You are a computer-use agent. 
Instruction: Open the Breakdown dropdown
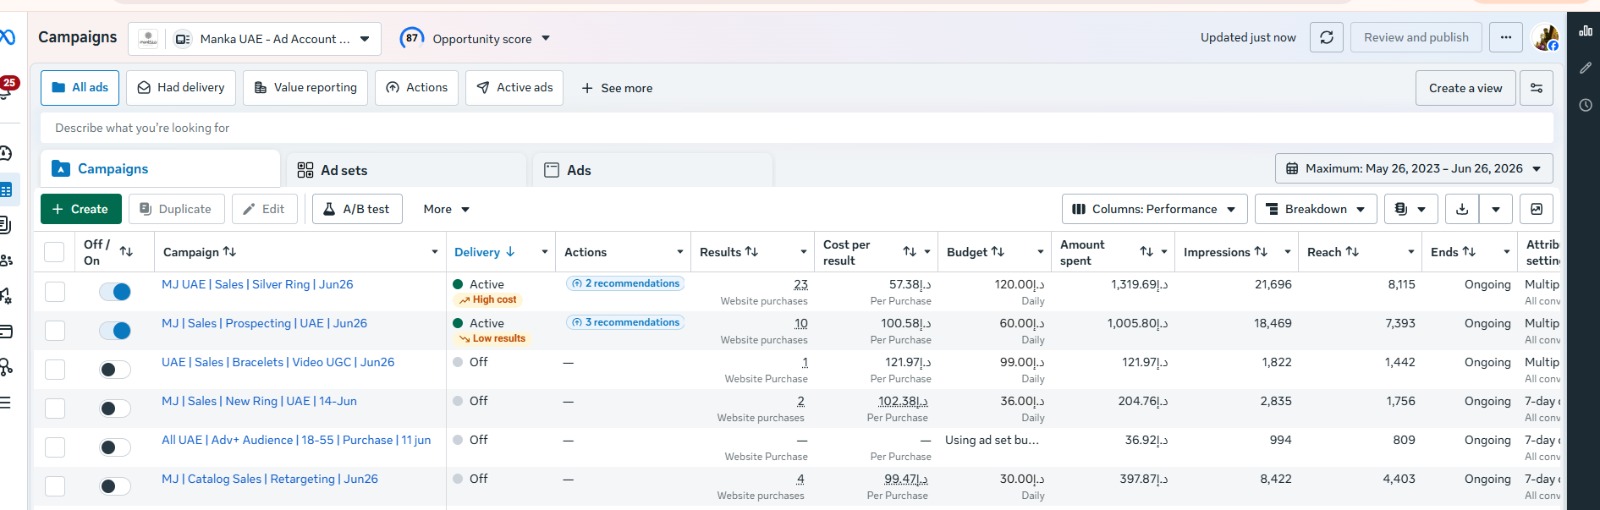tap(1315, 209)
